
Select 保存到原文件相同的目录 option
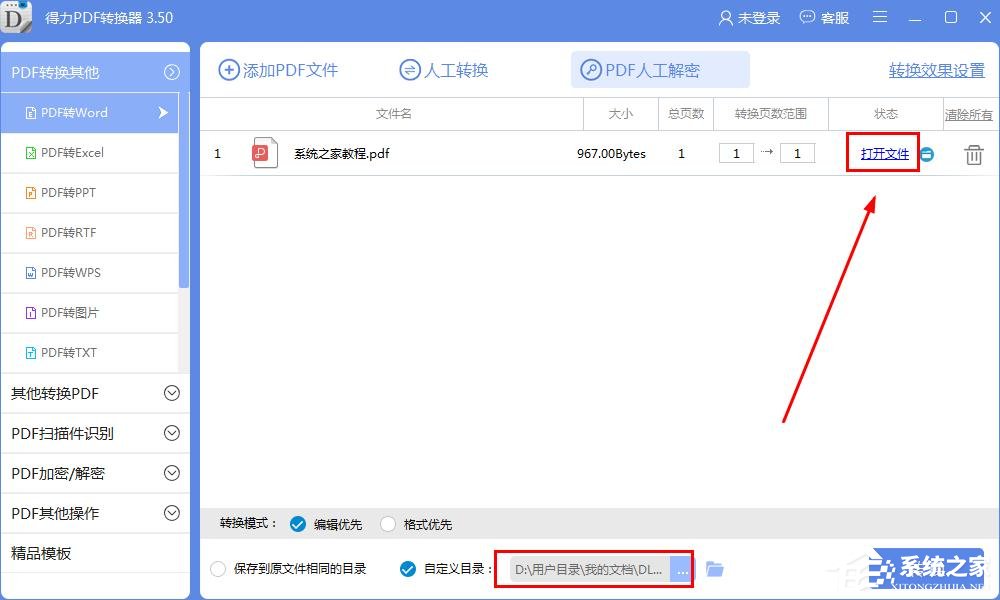(x=217, y=567)
